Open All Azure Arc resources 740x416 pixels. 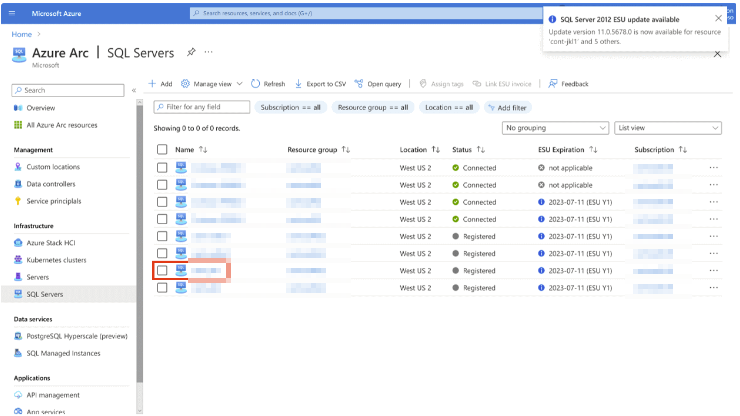tap(62, 125)
